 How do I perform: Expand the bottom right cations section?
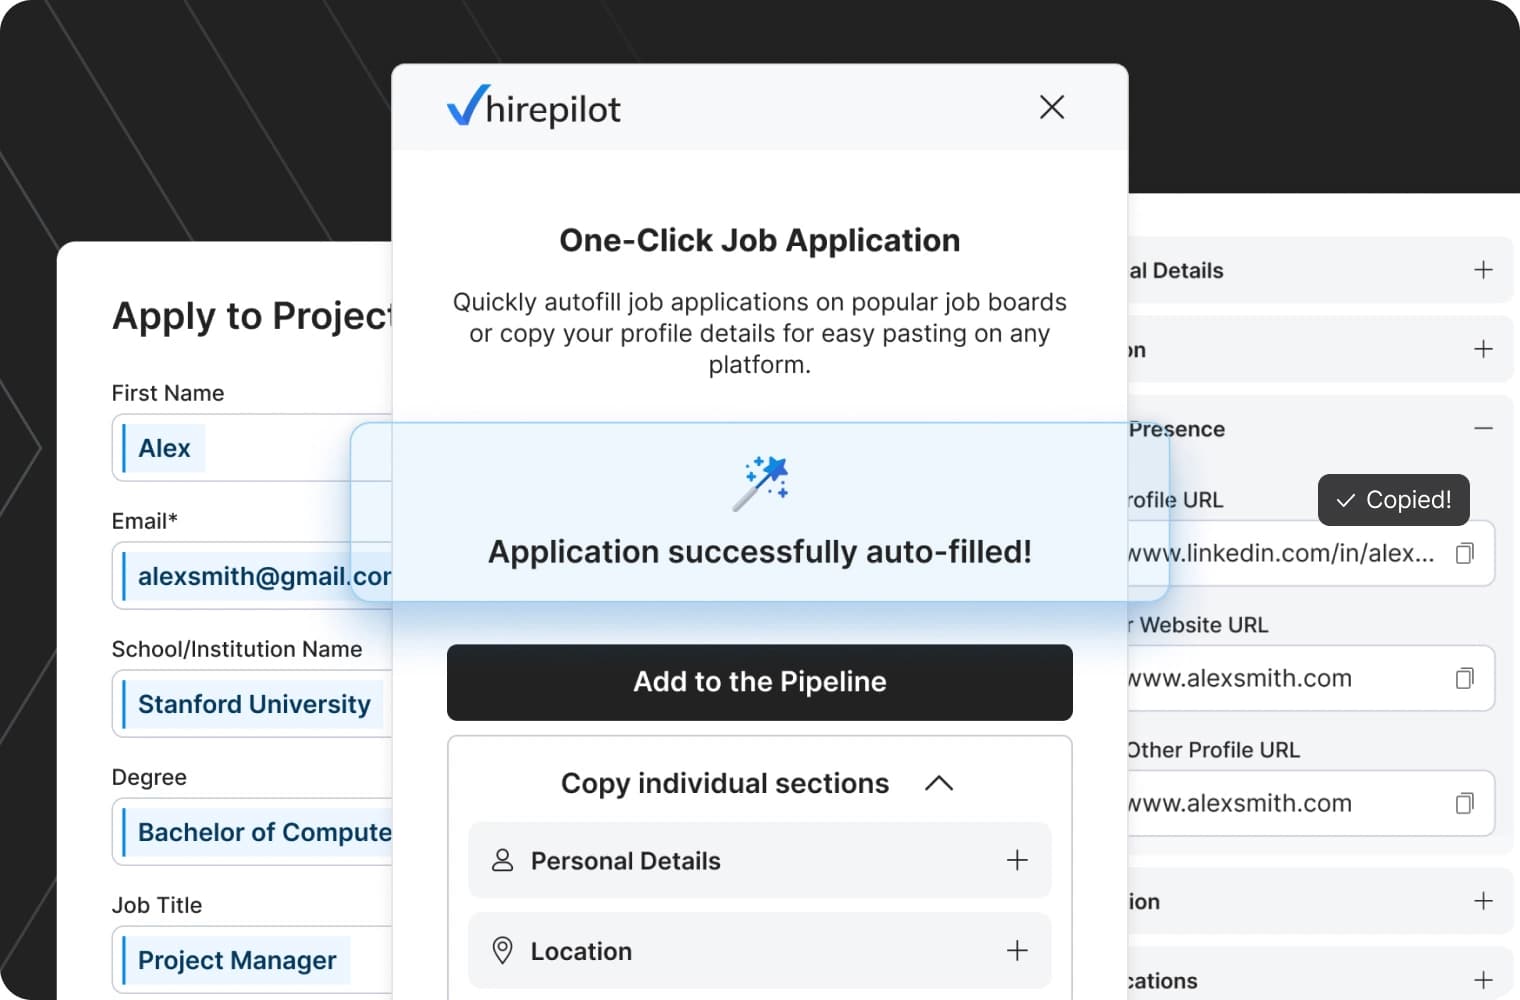(x=1482, y=980)
